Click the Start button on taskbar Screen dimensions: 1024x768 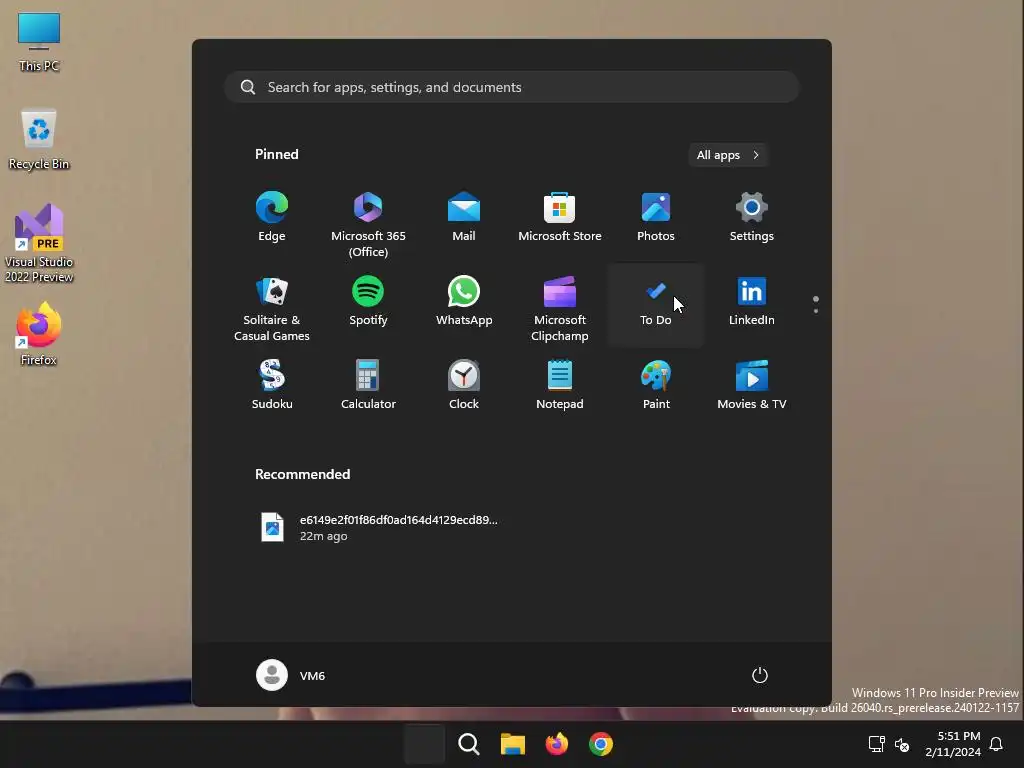coord(424,744)
